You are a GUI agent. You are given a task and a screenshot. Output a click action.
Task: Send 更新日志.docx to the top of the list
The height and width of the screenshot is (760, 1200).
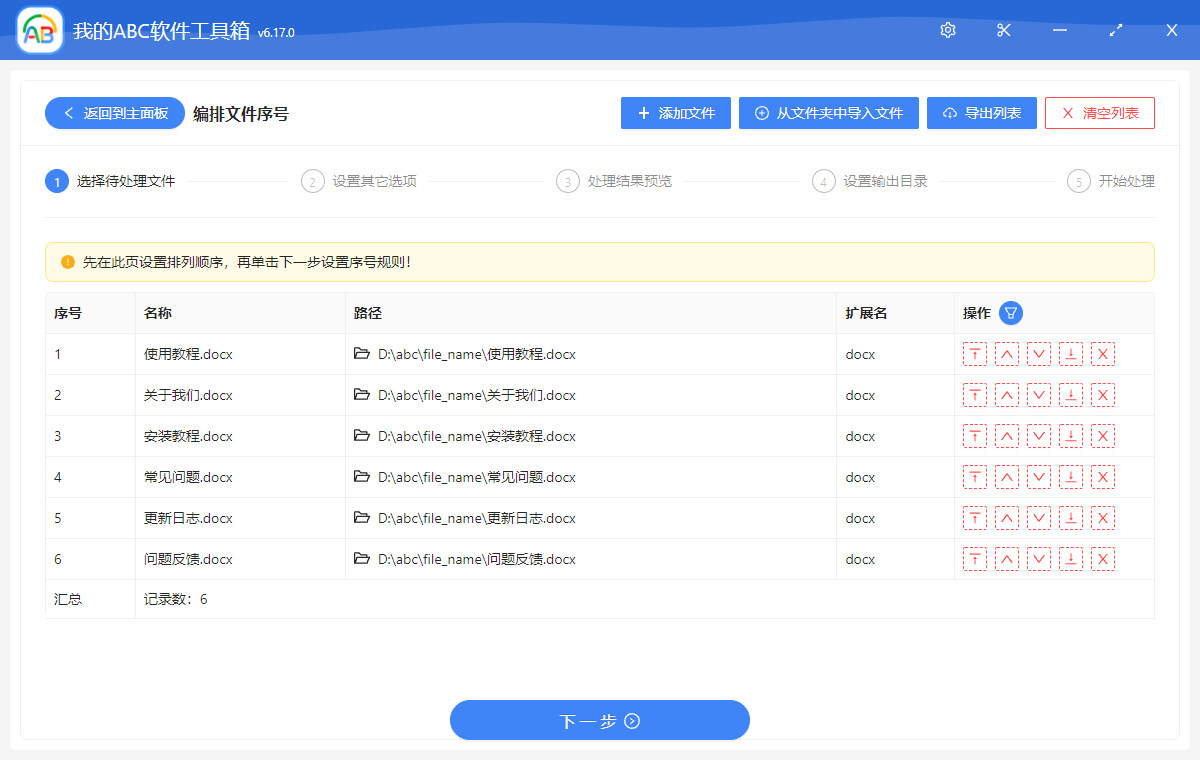(975, 517)
